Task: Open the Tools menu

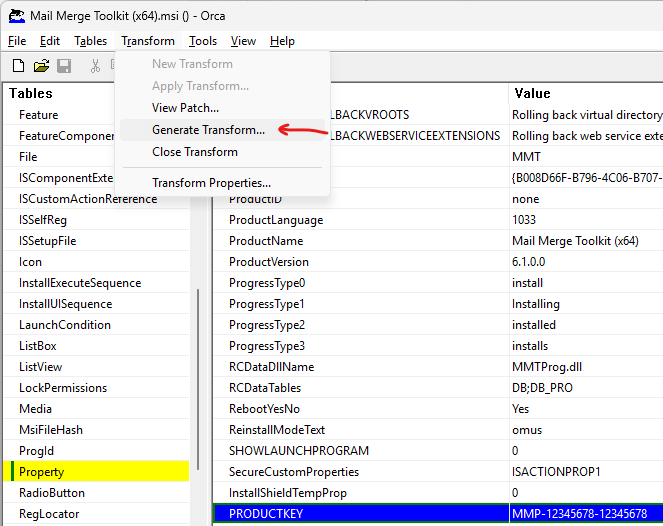Action: [203, 41]
